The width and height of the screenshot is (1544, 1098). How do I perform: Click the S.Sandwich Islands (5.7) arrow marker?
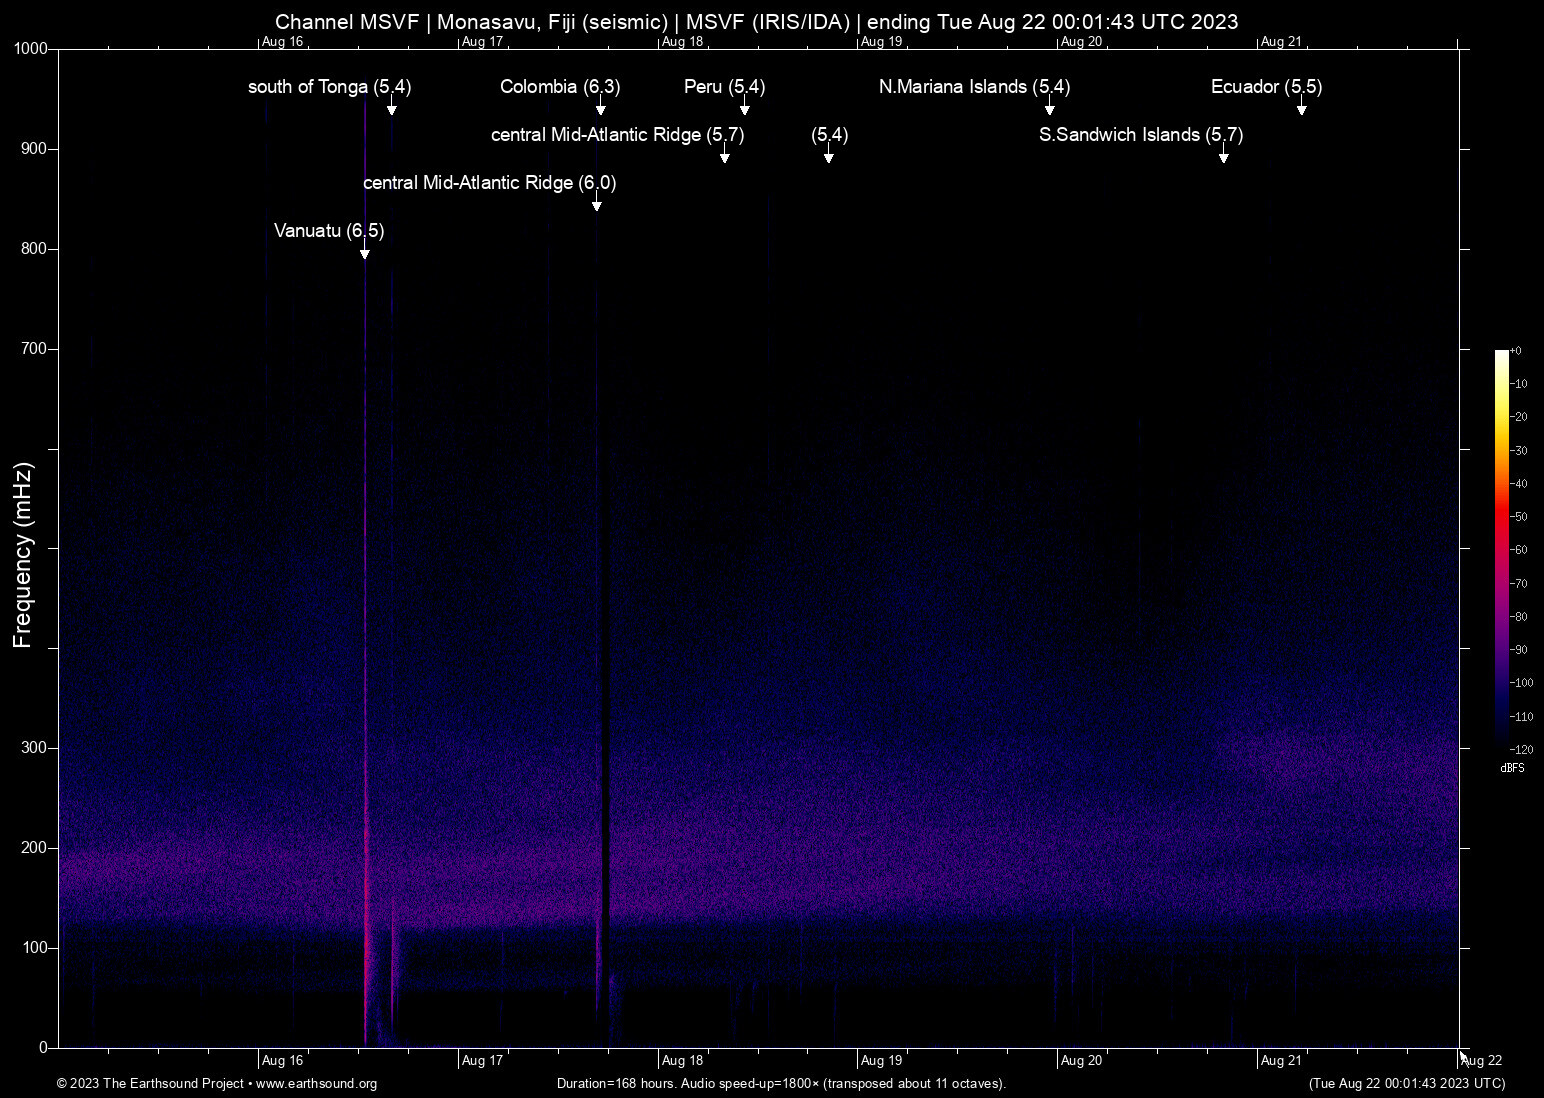pos(1223,158)
